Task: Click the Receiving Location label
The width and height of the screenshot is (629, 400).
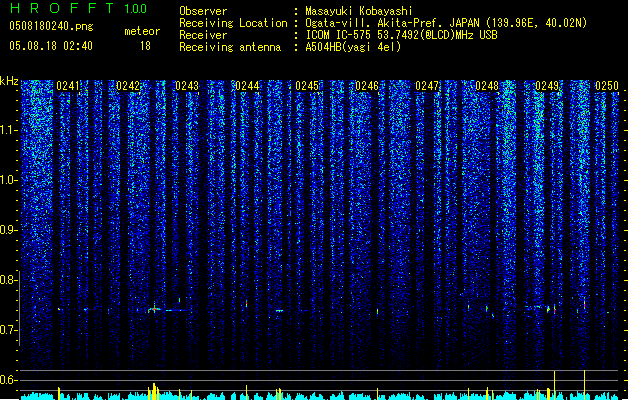Action: 233,23
